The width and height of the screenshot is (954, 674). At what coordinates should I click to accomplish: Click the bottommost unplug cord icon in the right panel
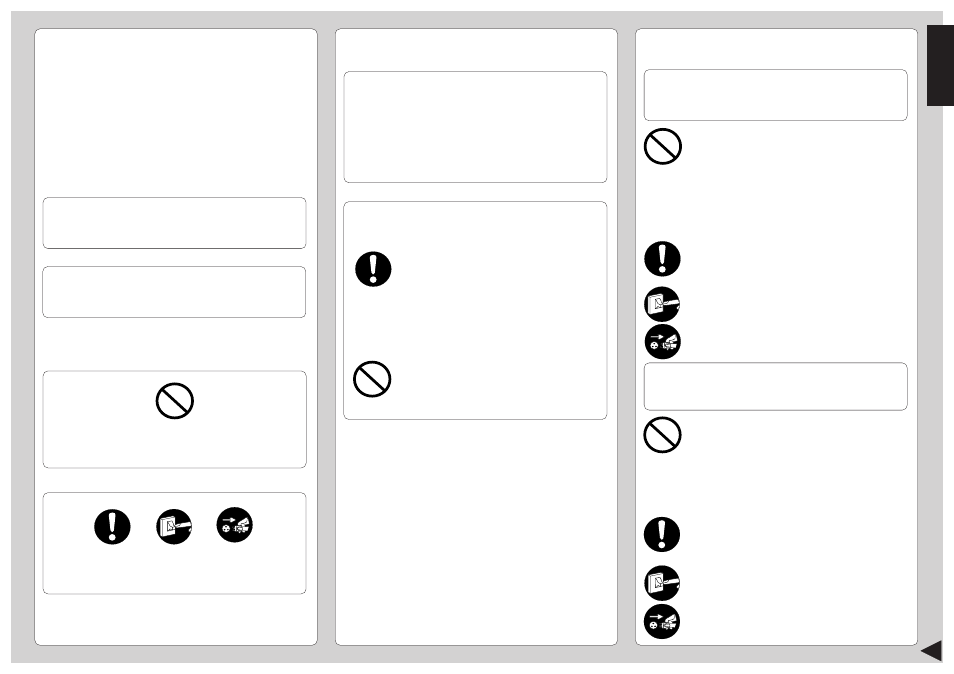point(662,622)
